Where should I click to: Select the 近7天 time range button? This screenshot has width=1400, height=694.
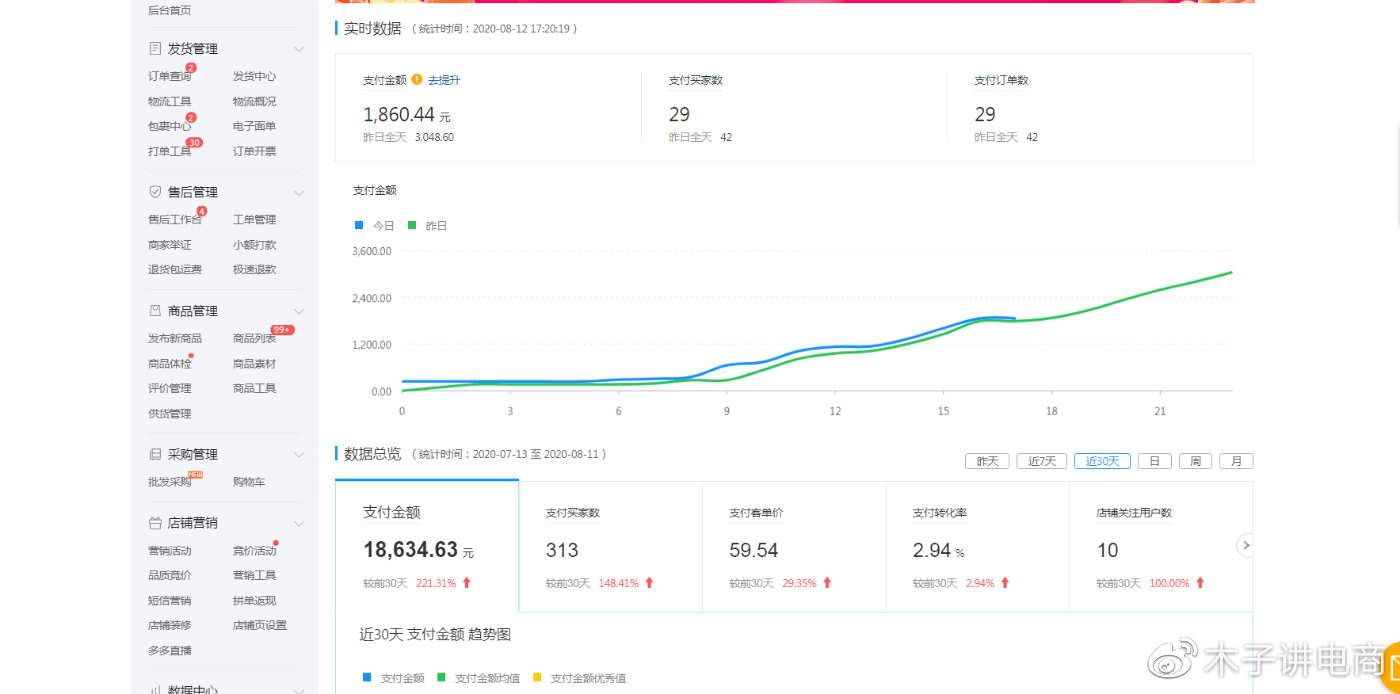pyautogui.click(x=1041, y=461)
